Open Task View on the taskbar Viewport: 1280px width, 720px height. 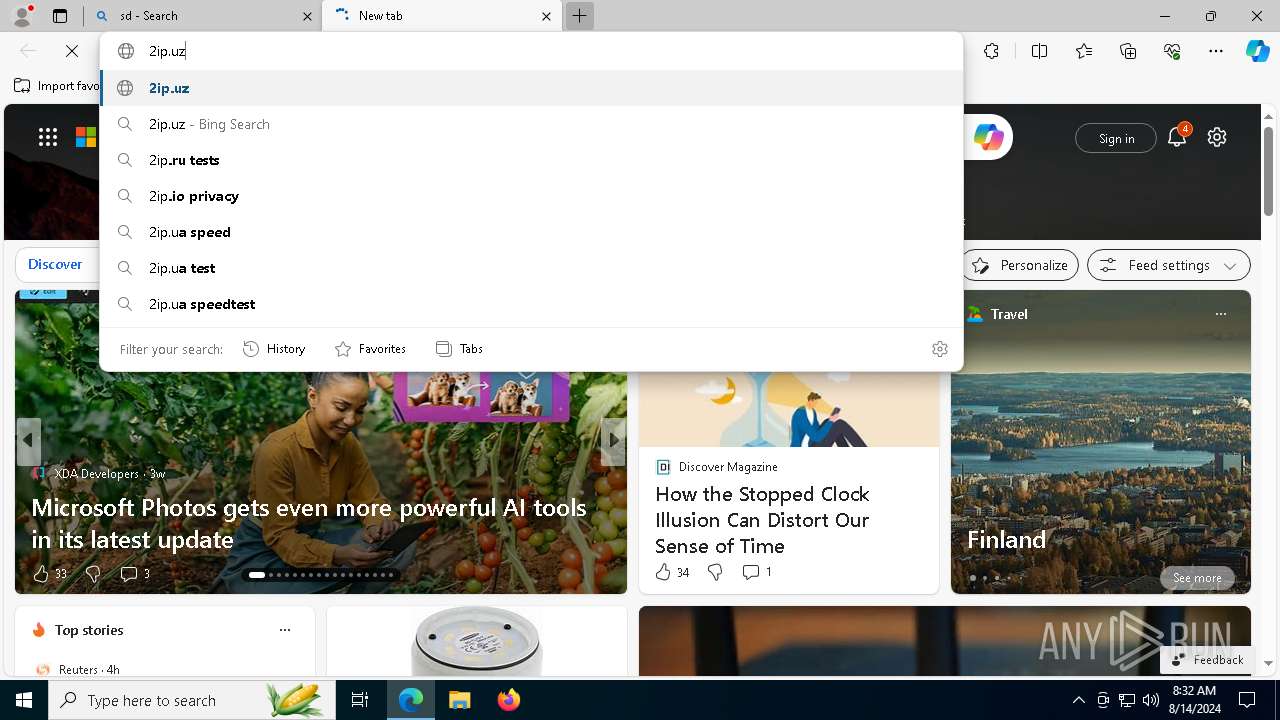(360, 700)
